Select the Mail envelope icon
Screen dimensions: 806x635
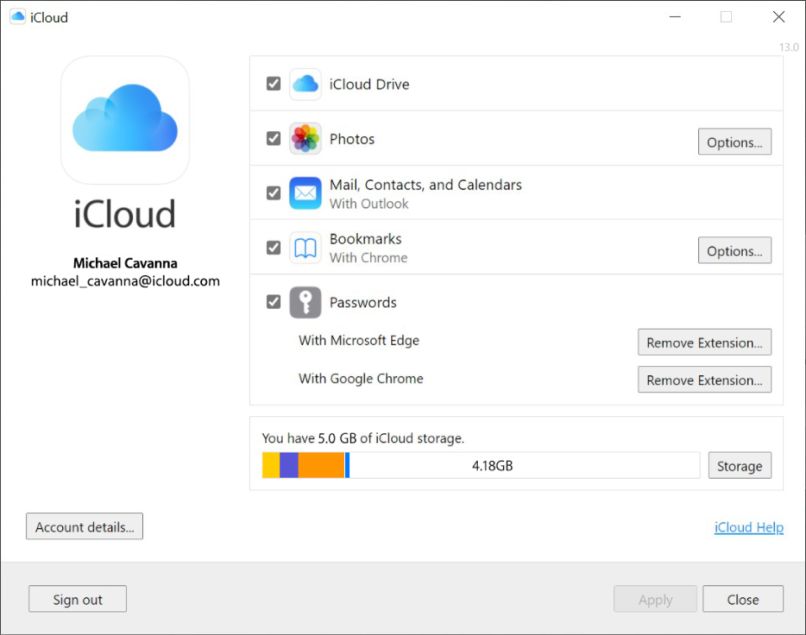(304, 192)
